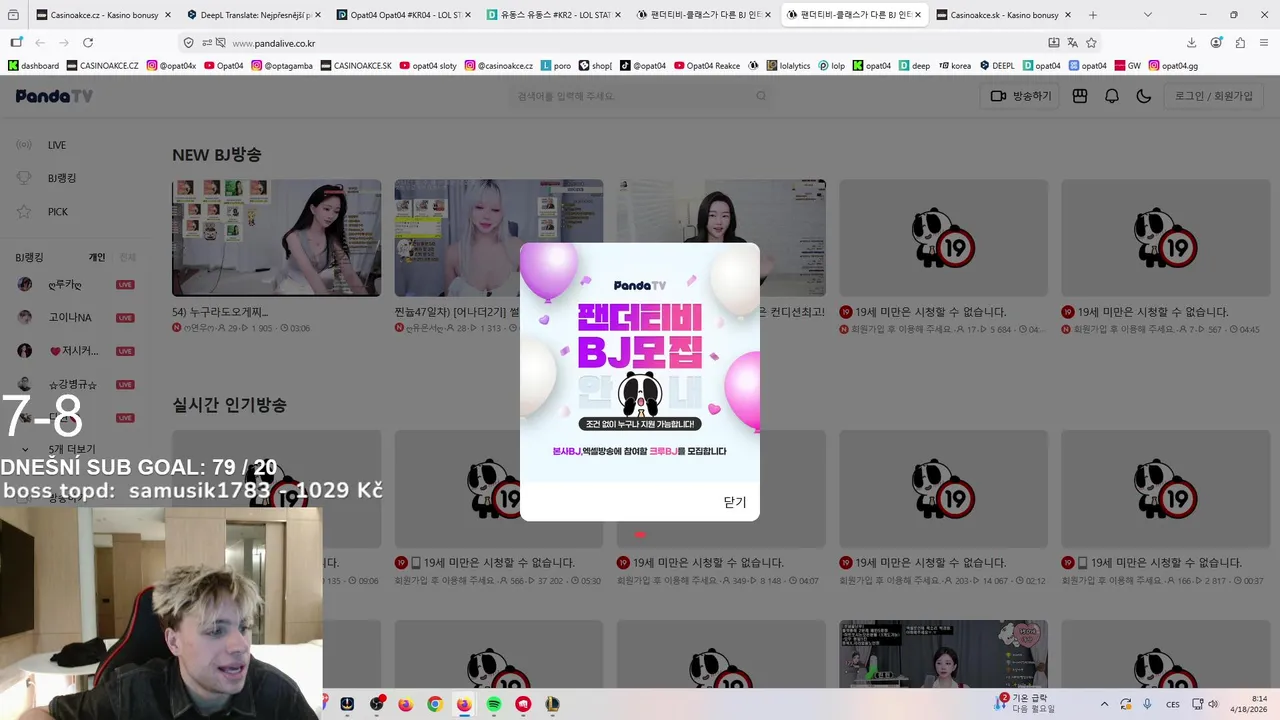Open the Firefox hamburger menu
This screenshot has height=720, width=1280.
(x=1264, y=43)
